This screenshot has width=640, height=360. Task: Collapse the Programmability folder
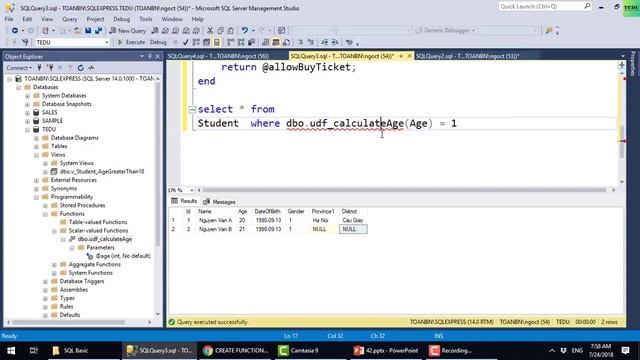pyautogui.click(x=36, y=197)
